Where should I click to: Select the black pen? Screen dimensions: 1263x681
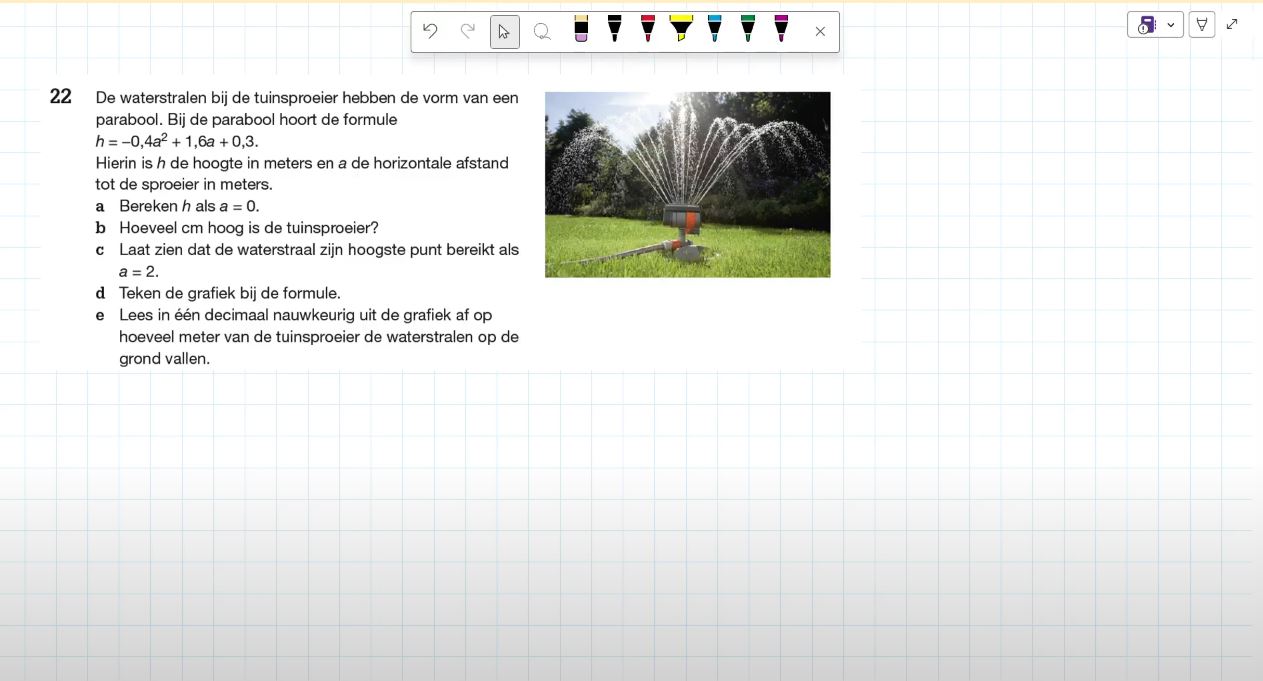pos(614,29)
